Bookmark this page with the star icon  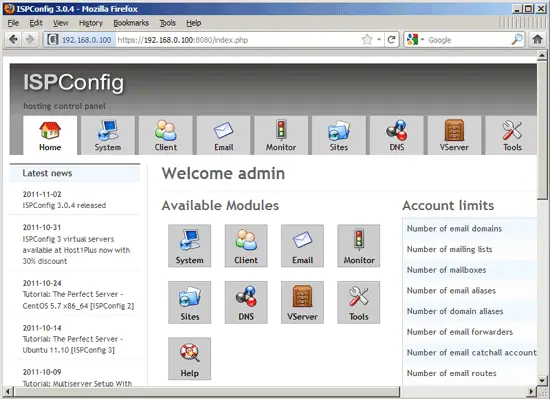[x=367, y=40]
